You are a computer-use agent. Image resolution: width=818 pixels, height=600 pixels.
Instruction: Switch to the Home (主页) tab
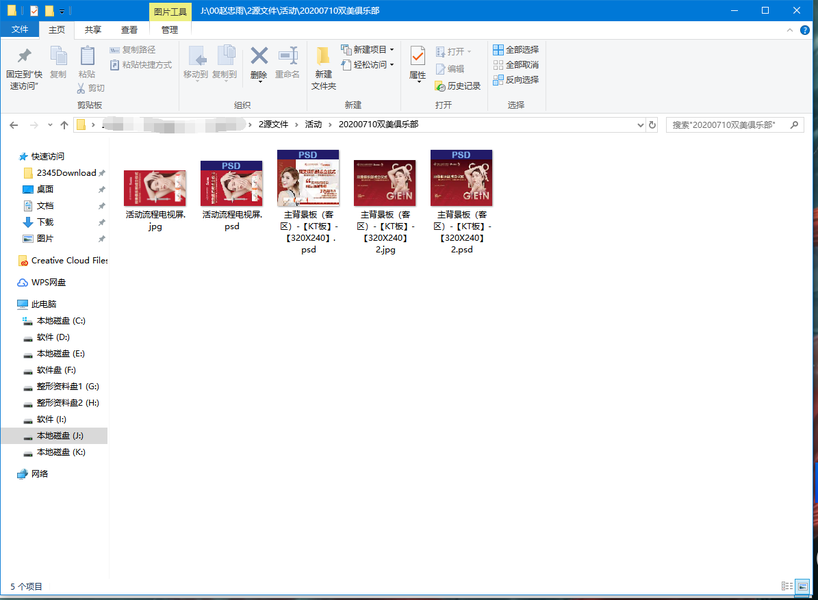(57, 30)
